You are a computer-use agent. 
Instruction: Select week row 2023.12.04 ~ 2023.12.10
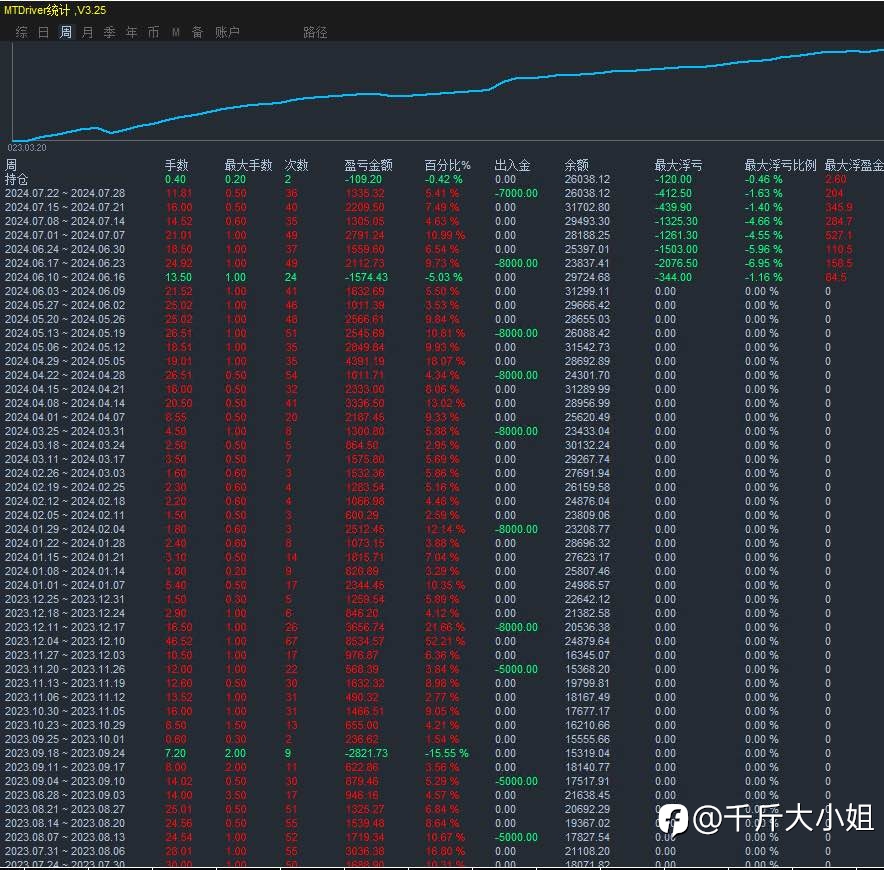click(442, 641)
